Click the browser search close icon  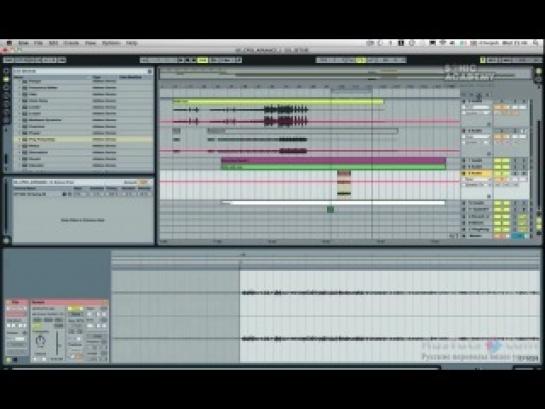150,71
